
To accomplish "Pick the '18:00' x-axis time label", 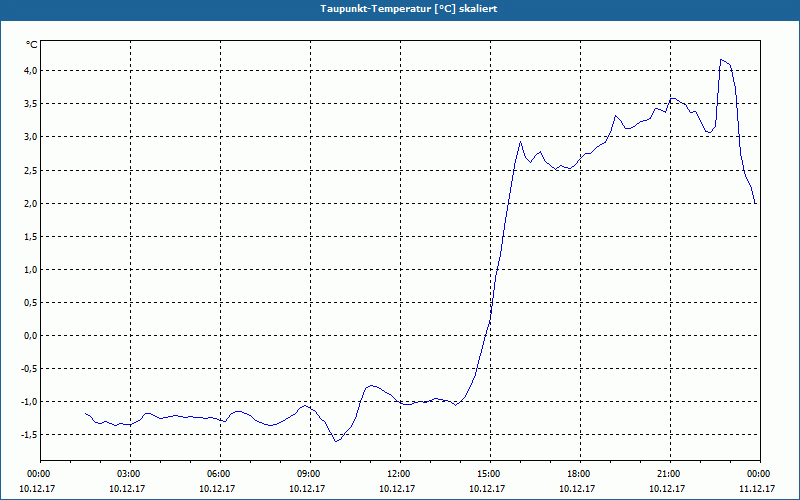I will (578, 474).
